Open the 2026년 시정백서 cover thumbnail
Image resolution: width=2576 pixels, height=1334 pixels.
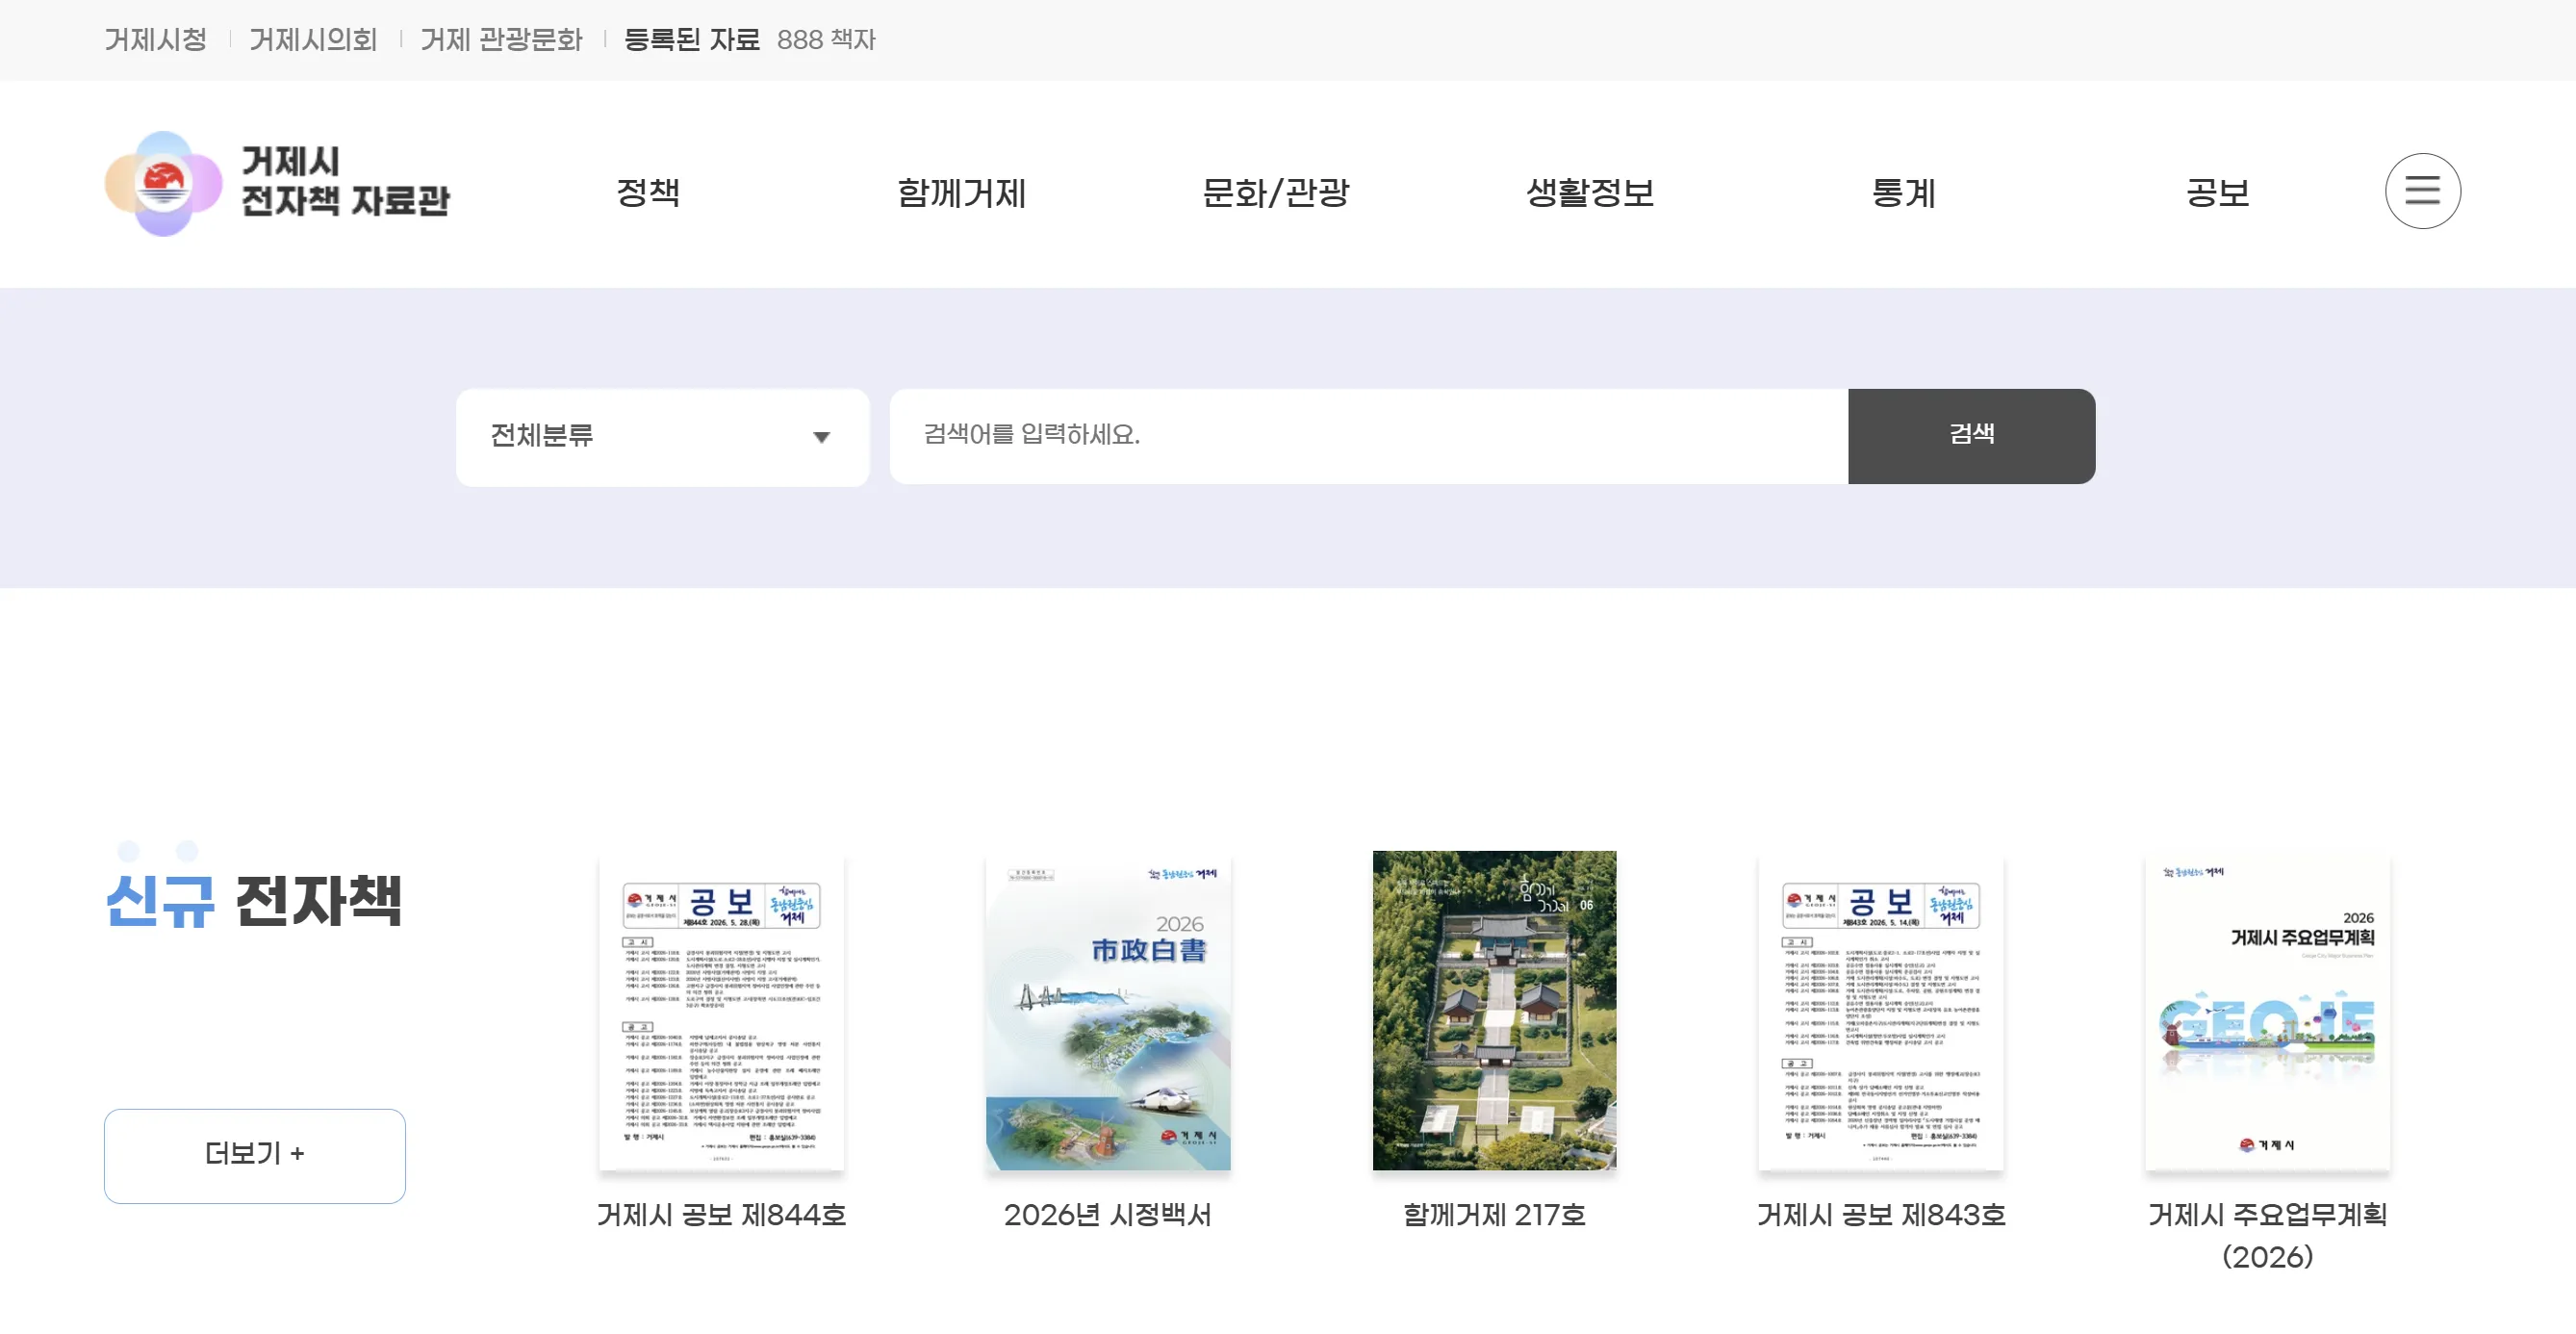(x=1108, y=1012)
